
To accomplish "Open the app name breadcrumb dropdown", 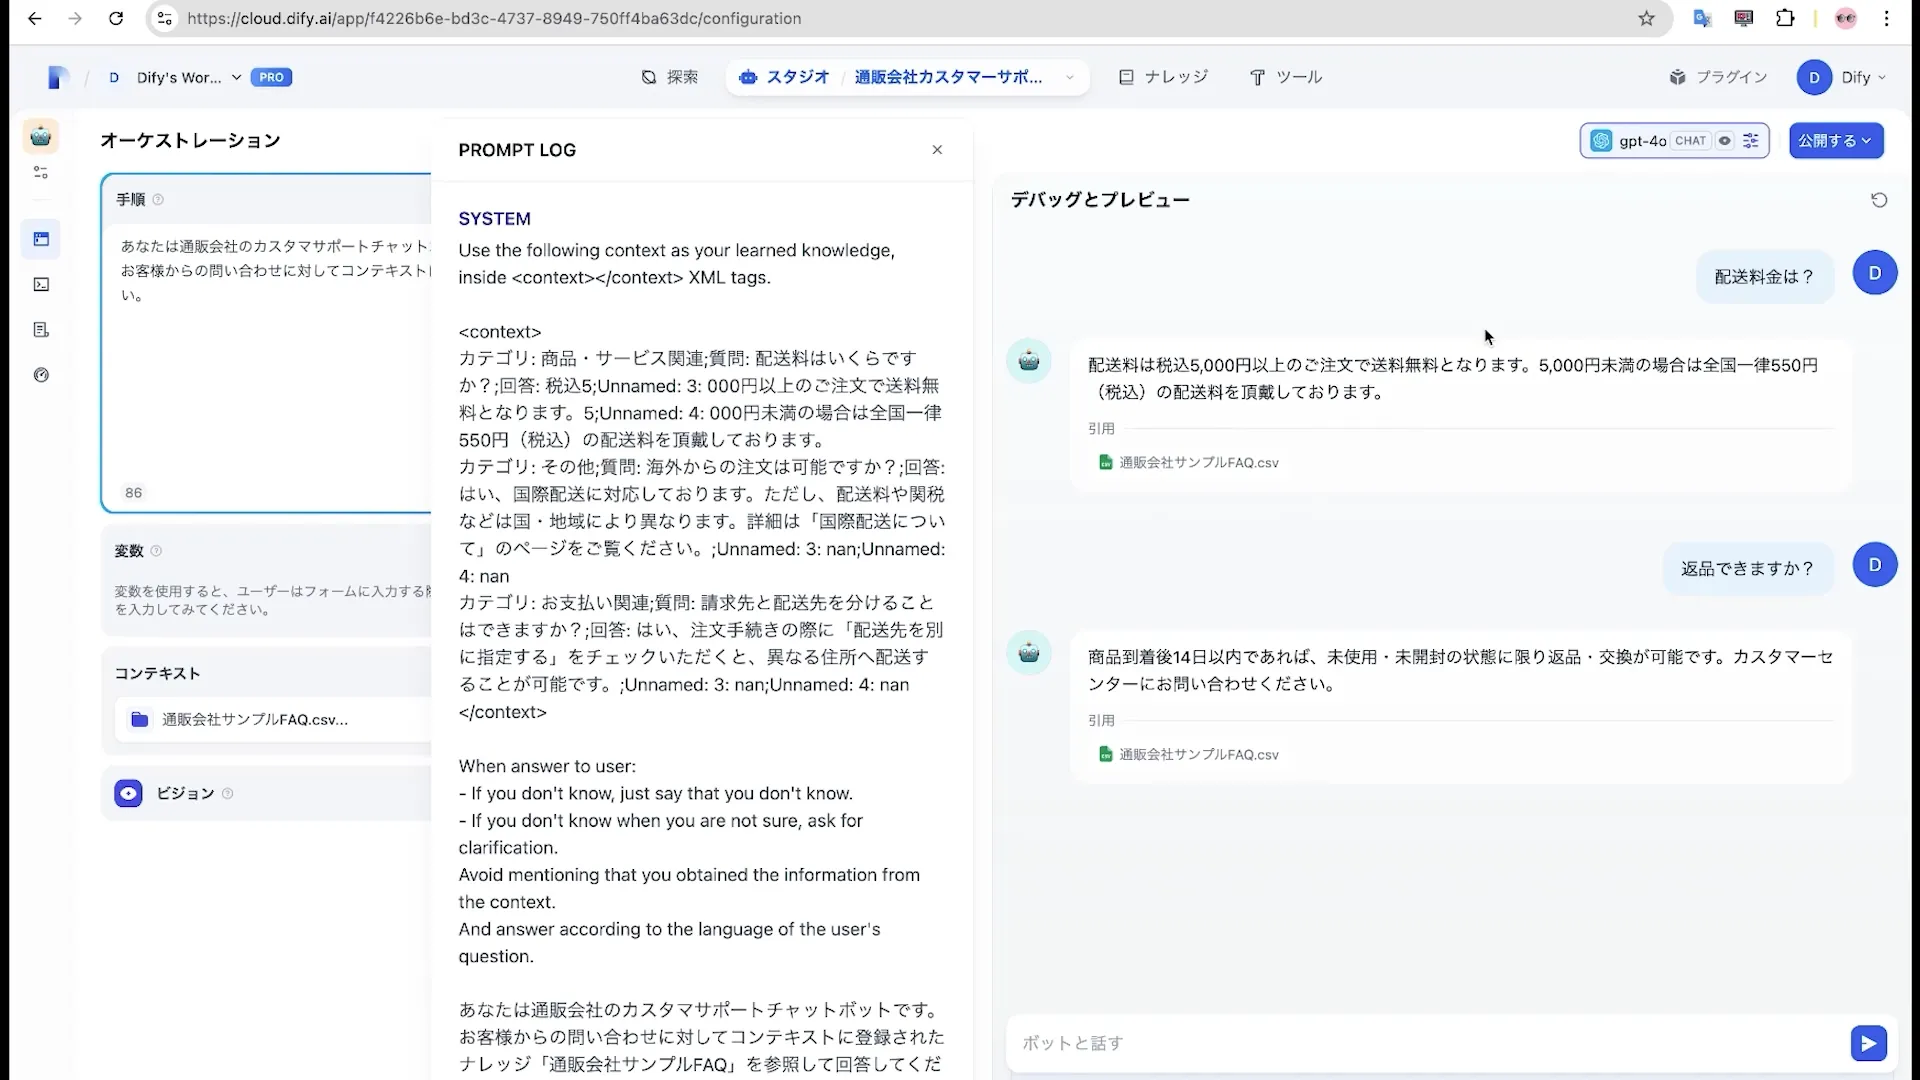I will click(1071, 77).
